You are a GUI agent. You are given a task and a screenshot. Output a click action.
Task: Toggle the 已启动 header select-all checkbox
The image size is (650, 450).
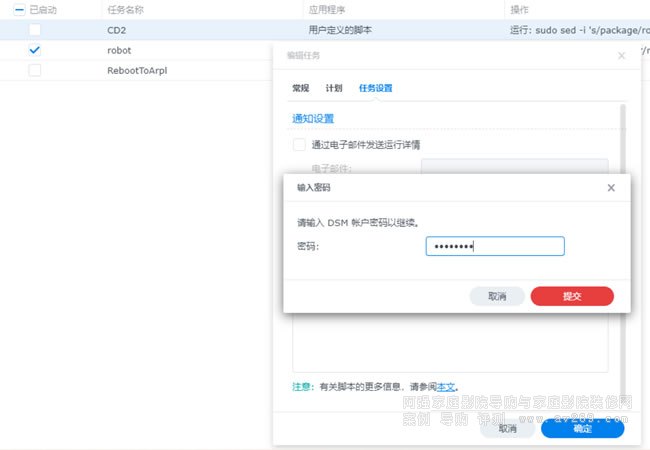(20, 9)
